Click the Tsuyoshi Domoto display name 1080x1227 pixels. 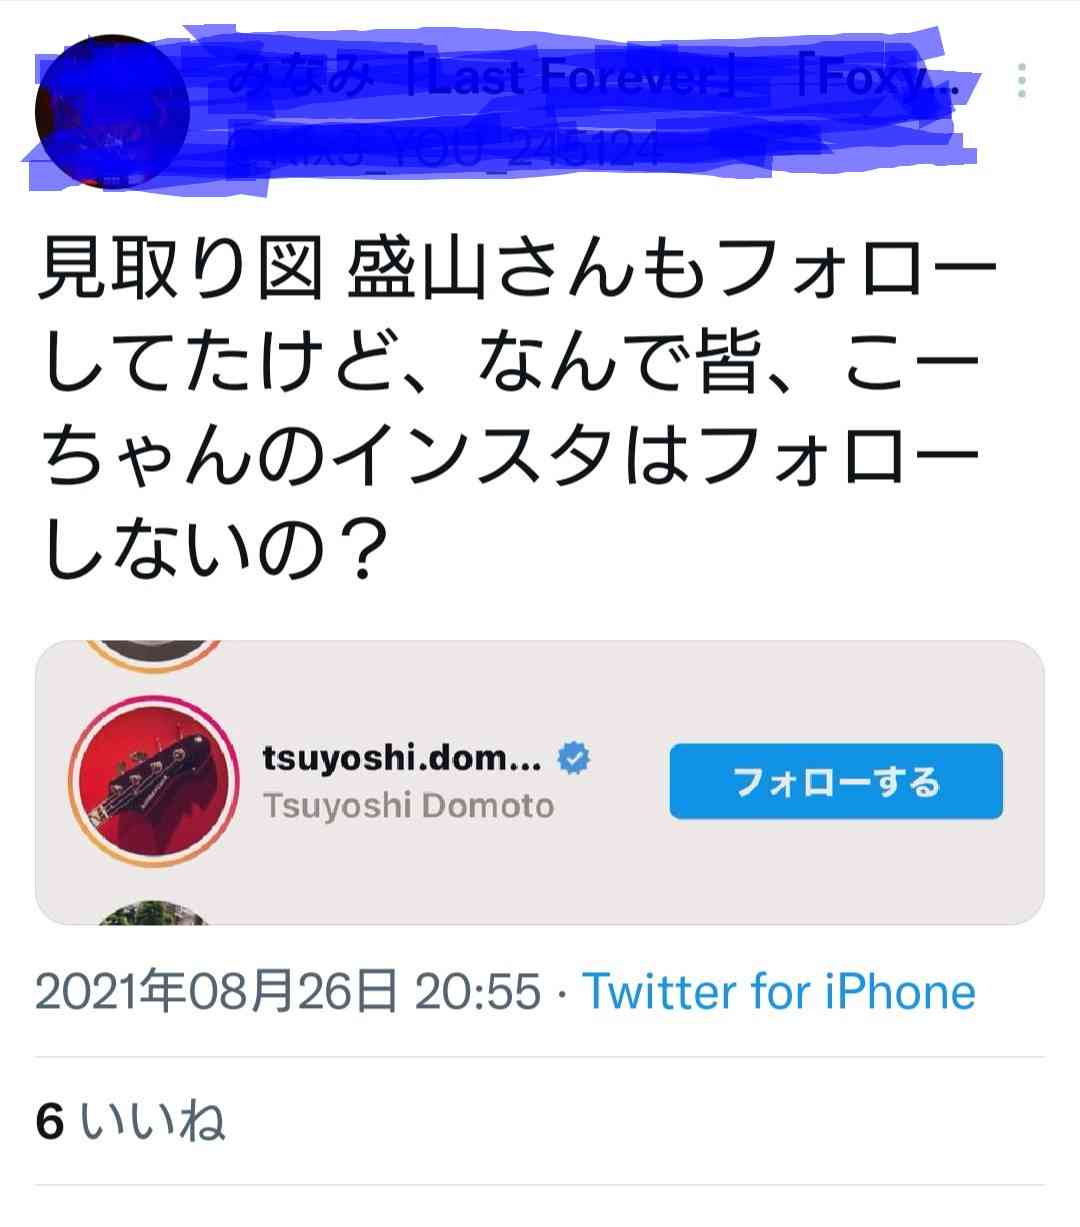pyautogui.click(x=408, y=805)
